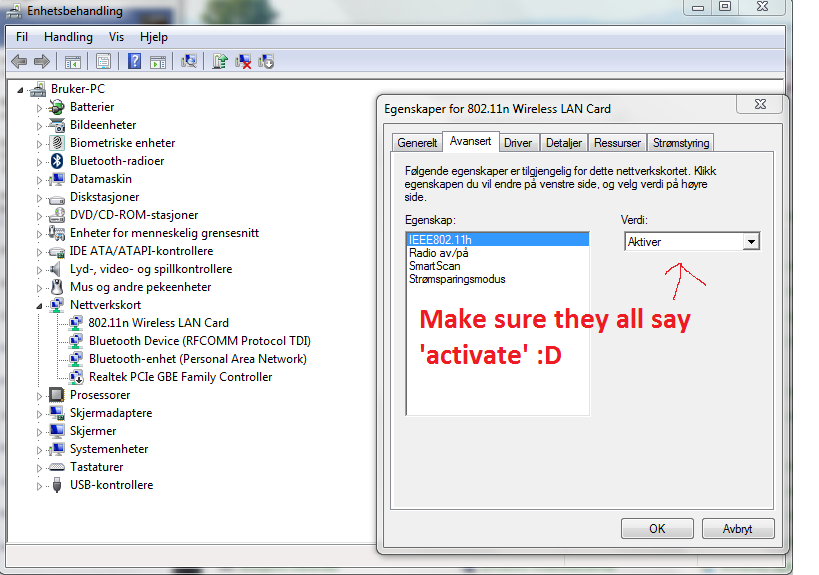Select Bluetooth-radioer in device tree
The height and width of the screenshot is (575, 819).
coord(117,161)
